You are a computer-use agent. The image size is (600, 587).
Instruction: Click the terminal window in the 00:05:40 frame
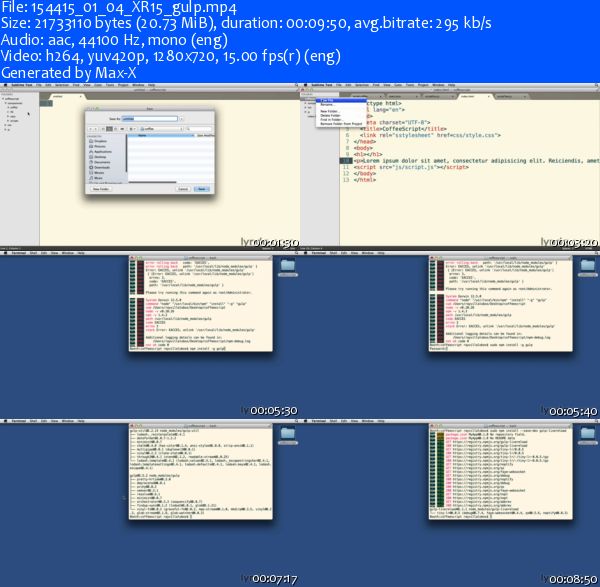pos(501,304)
